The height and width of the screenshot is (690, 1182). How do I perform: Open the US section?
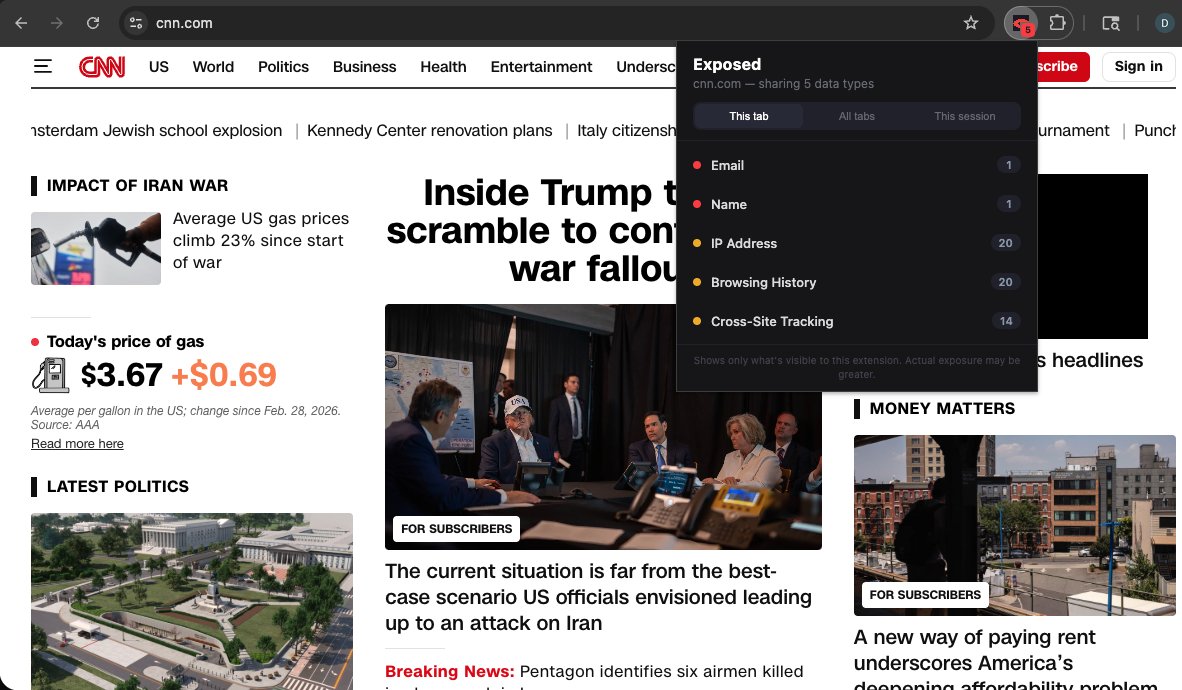coord(158,66)
